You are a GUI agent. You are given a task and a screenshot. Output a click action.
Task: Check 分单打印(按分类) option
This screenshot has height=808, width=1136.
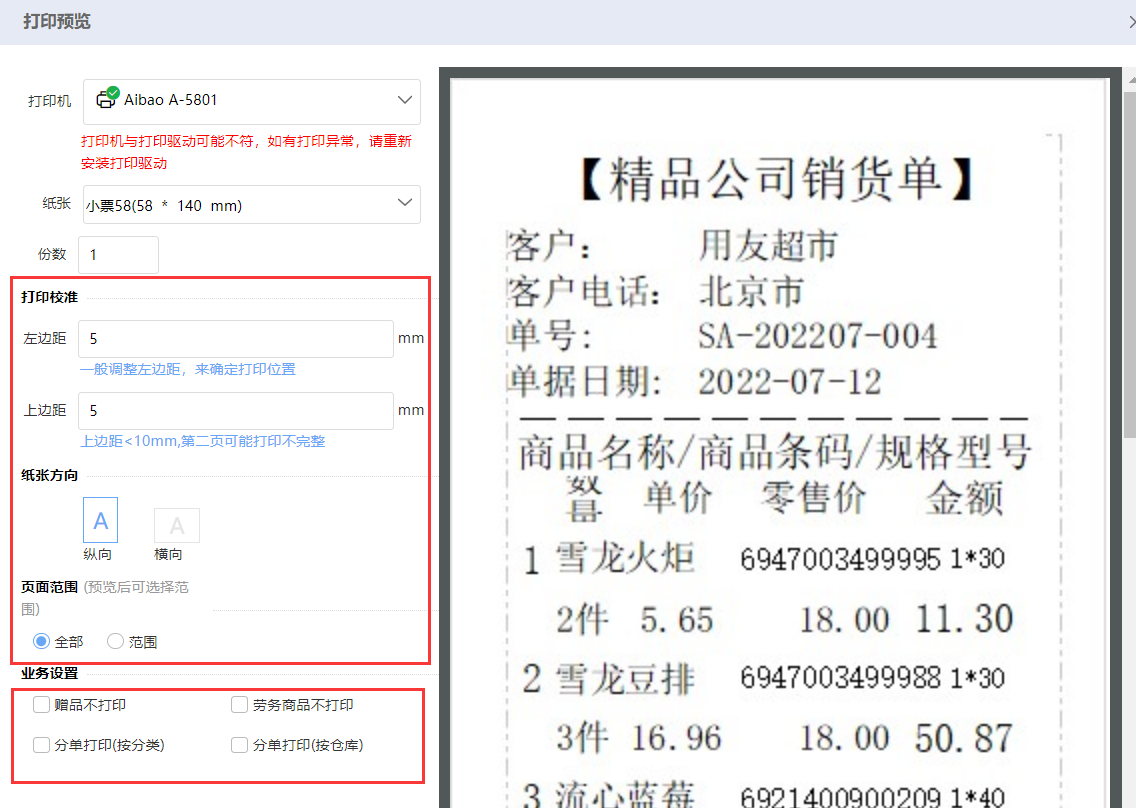pos(42,745)
